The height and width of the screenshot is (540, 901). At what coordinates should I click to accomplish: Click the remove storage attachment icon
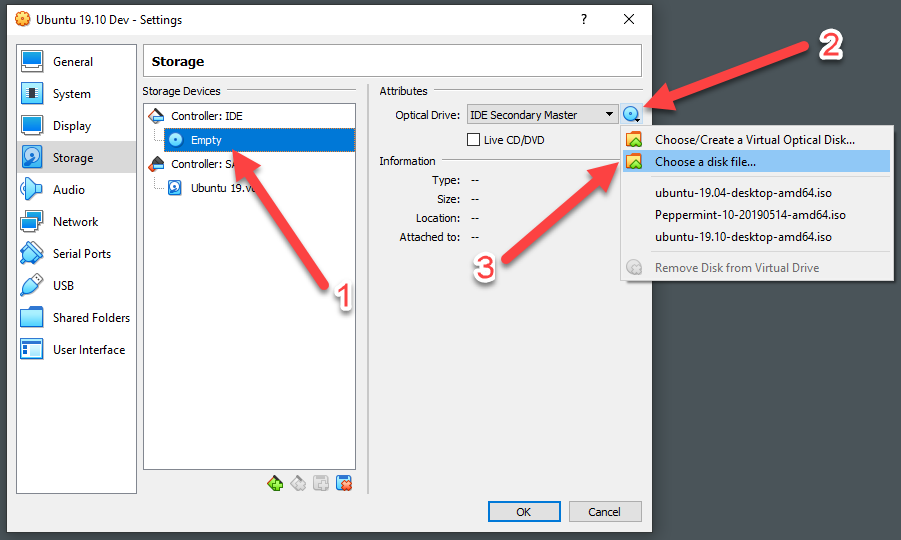[344, 484]
